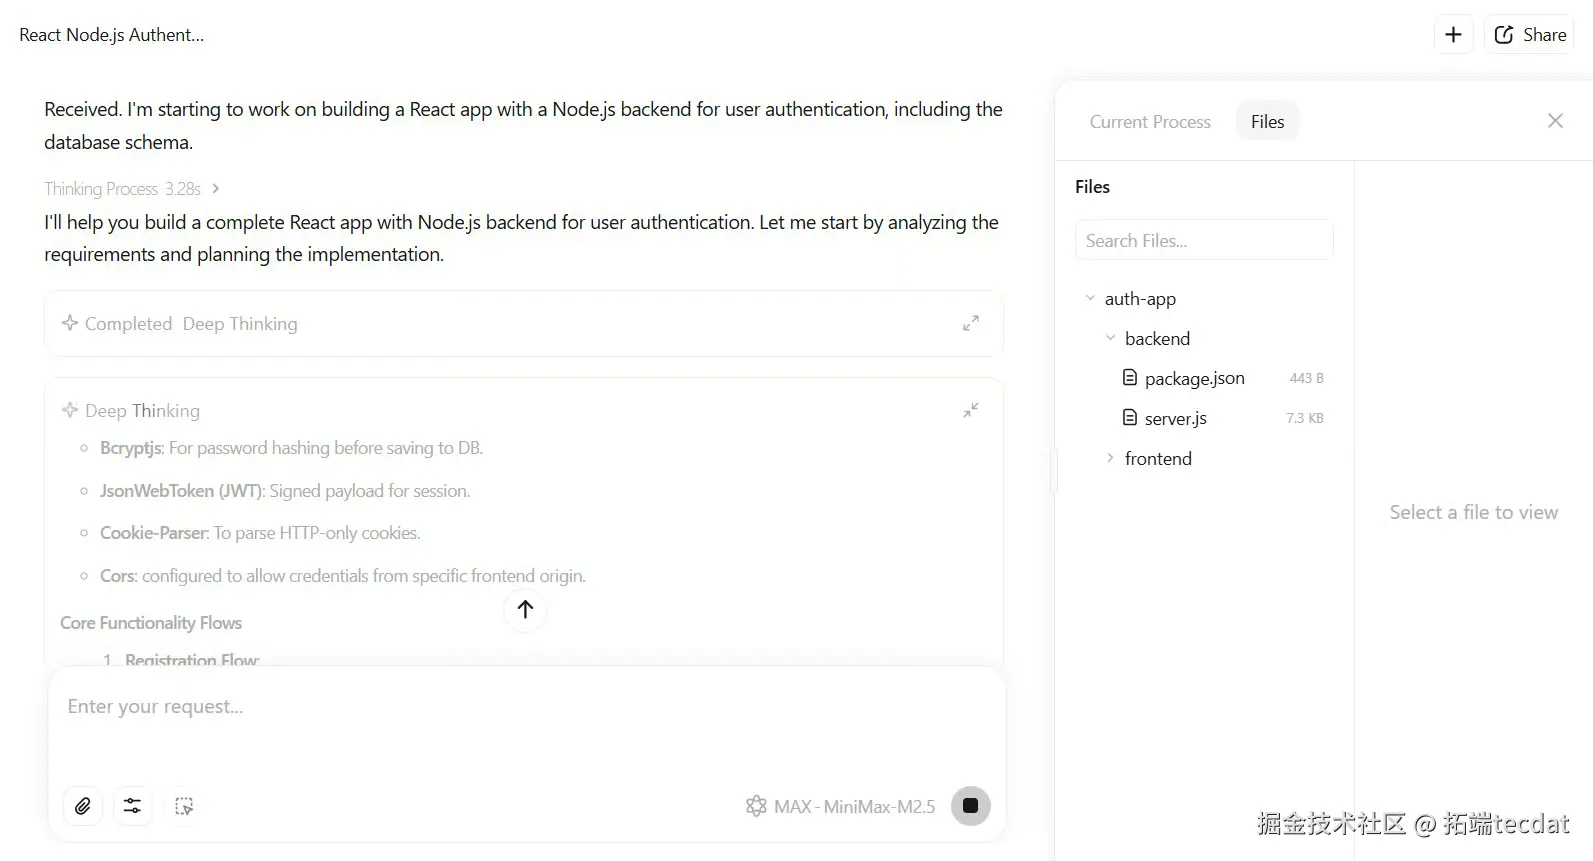
Task: Open the sliders settings icon
Action: click(132, 806)
